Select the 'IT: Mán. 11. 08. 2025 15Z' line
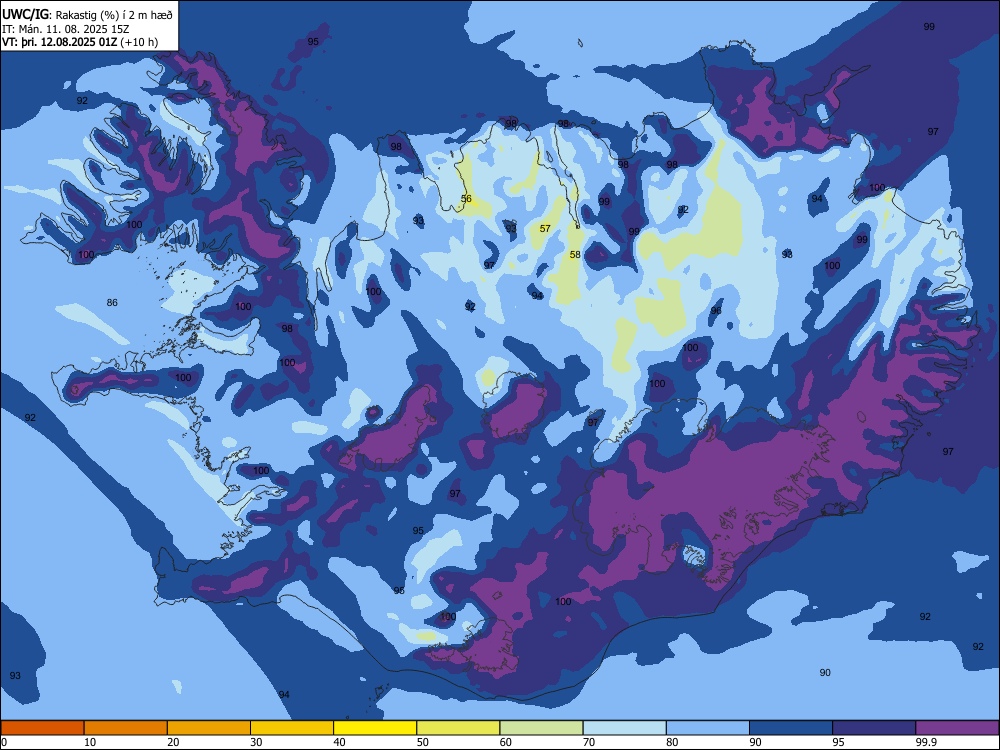The image size is (1000, 750). pyautogui.click(x=66, y=29)
